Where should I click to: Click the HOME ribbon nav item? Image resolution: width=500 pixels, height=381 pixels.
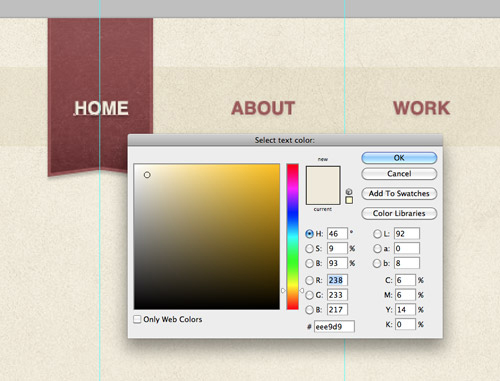101,108
